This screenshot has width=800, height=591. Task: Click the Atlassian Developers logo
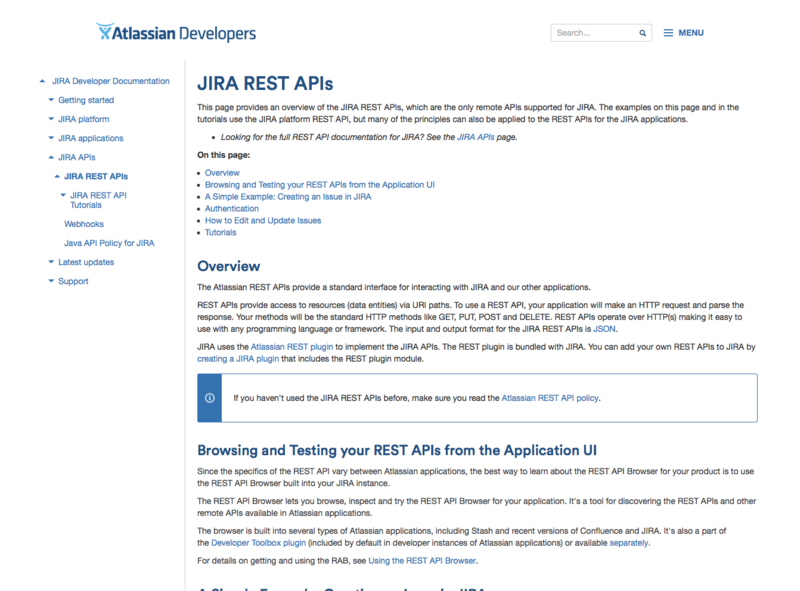click(176, 33)
